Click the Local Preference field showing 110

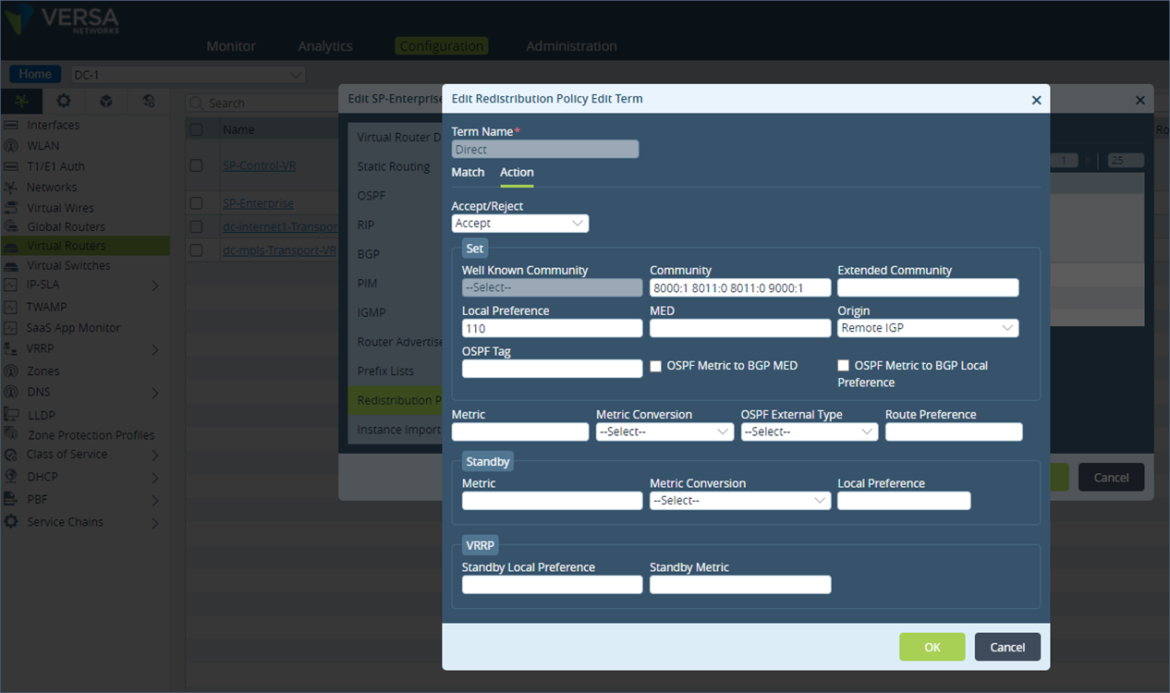point(551,328)
